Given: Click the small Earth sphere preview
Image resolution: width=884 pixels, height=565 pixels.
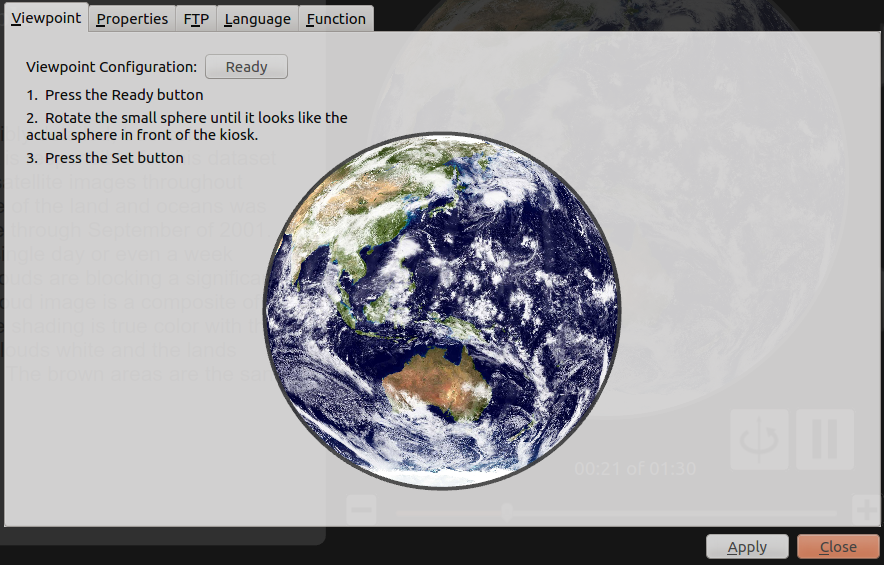Looking at the screenshot, I should (442, 311).
